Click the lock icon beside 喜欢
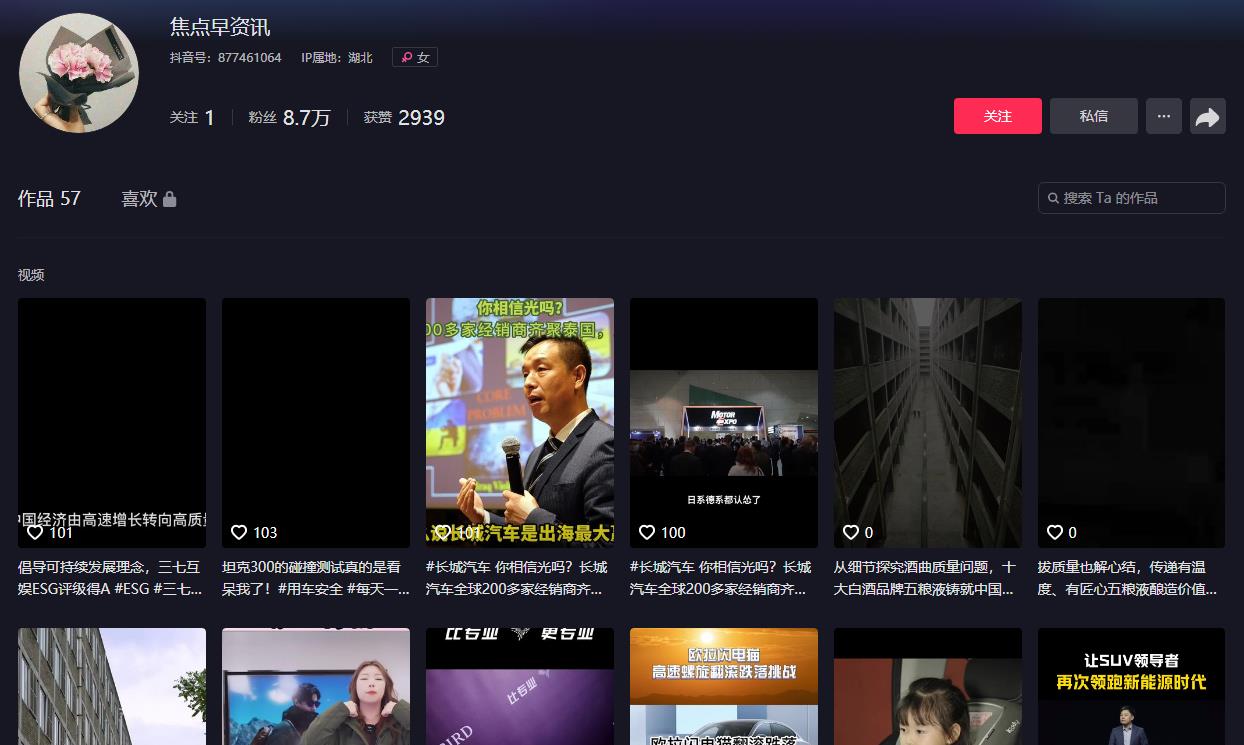1244x745 pixels. point(170,199)
